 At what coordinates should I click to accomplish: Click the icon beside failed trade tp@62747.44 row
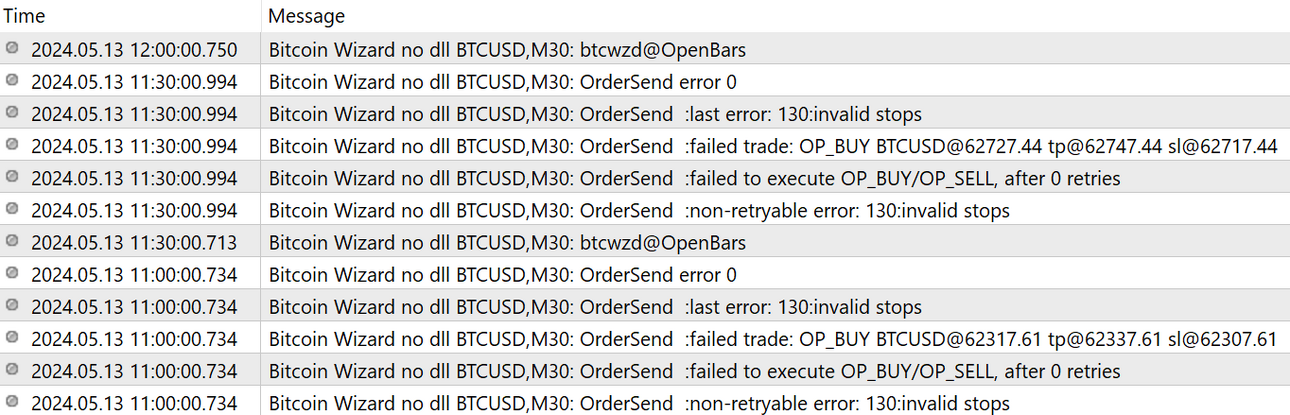(x=13, y=144)
